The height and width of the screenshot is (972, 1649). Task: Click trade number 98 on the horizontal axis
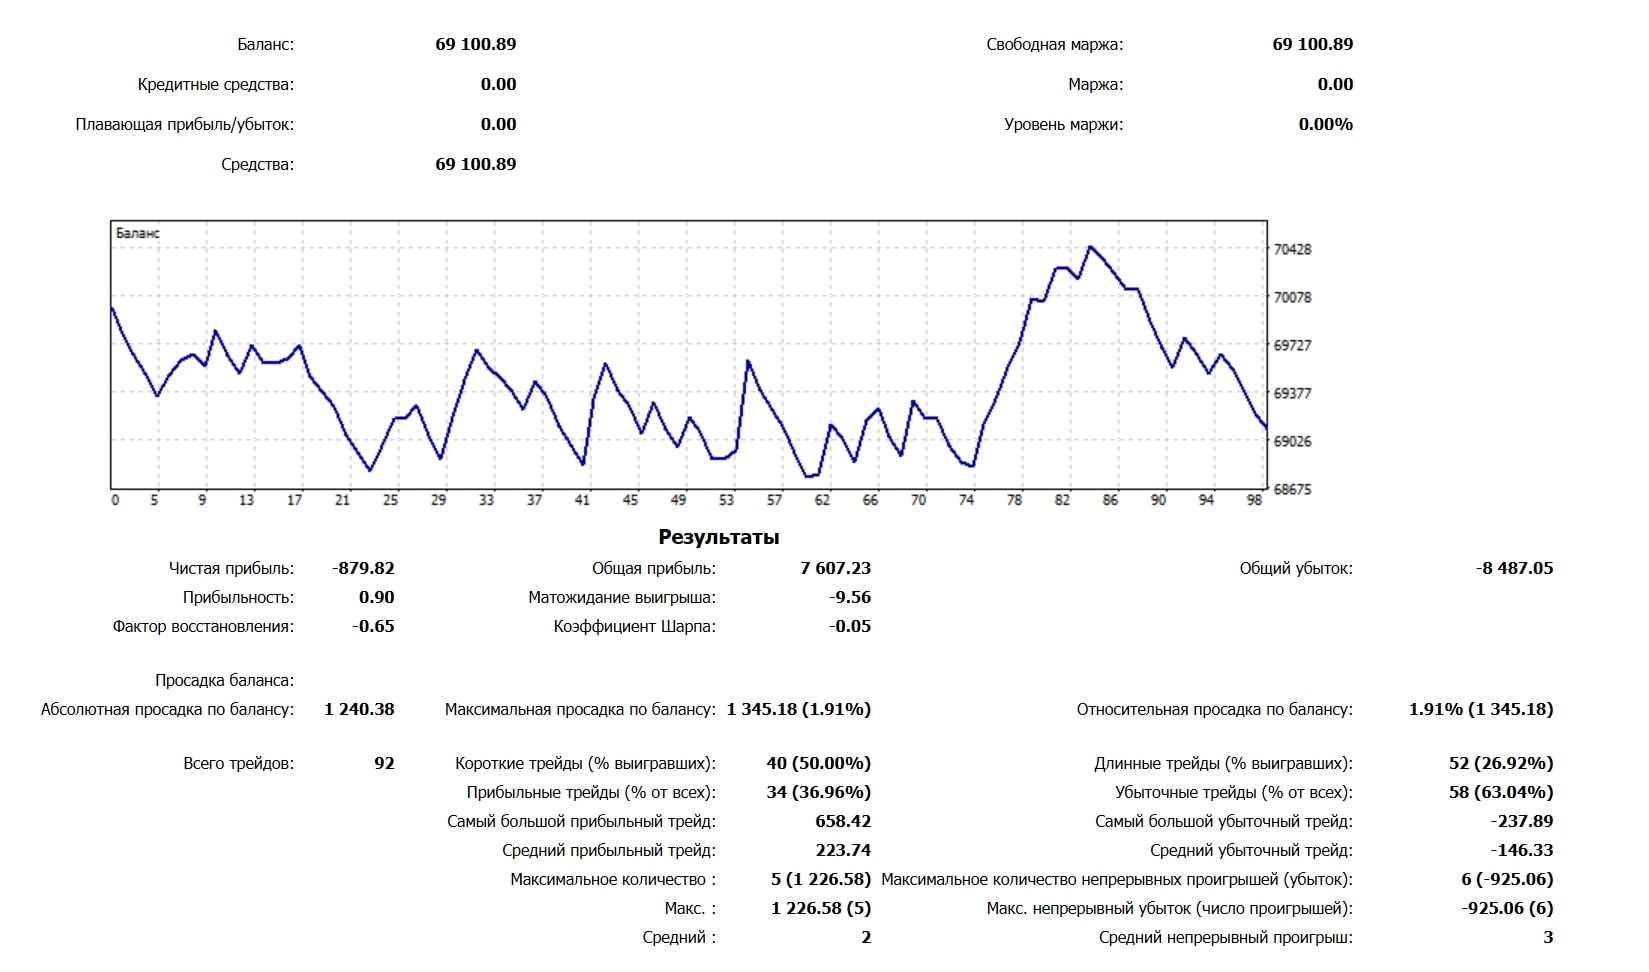click(1254, 500)
